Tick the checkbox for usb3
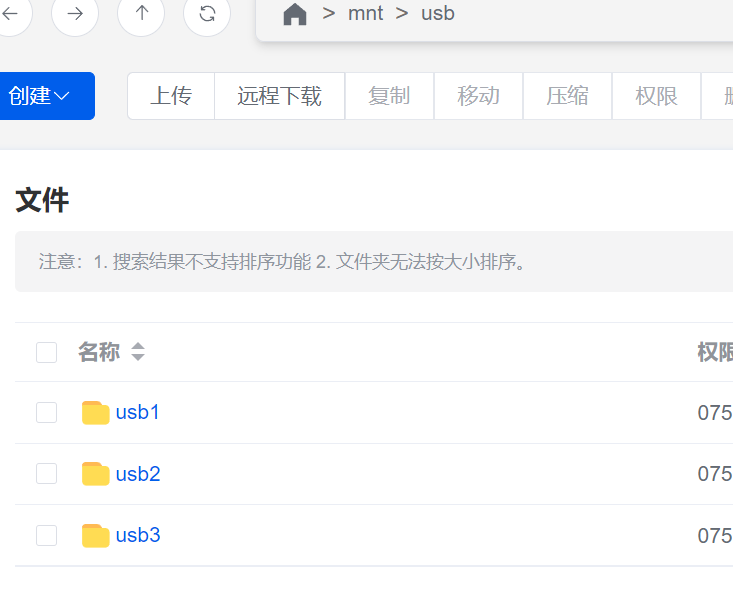This screenshot has width=733, height=601. [x=47, y=536]
